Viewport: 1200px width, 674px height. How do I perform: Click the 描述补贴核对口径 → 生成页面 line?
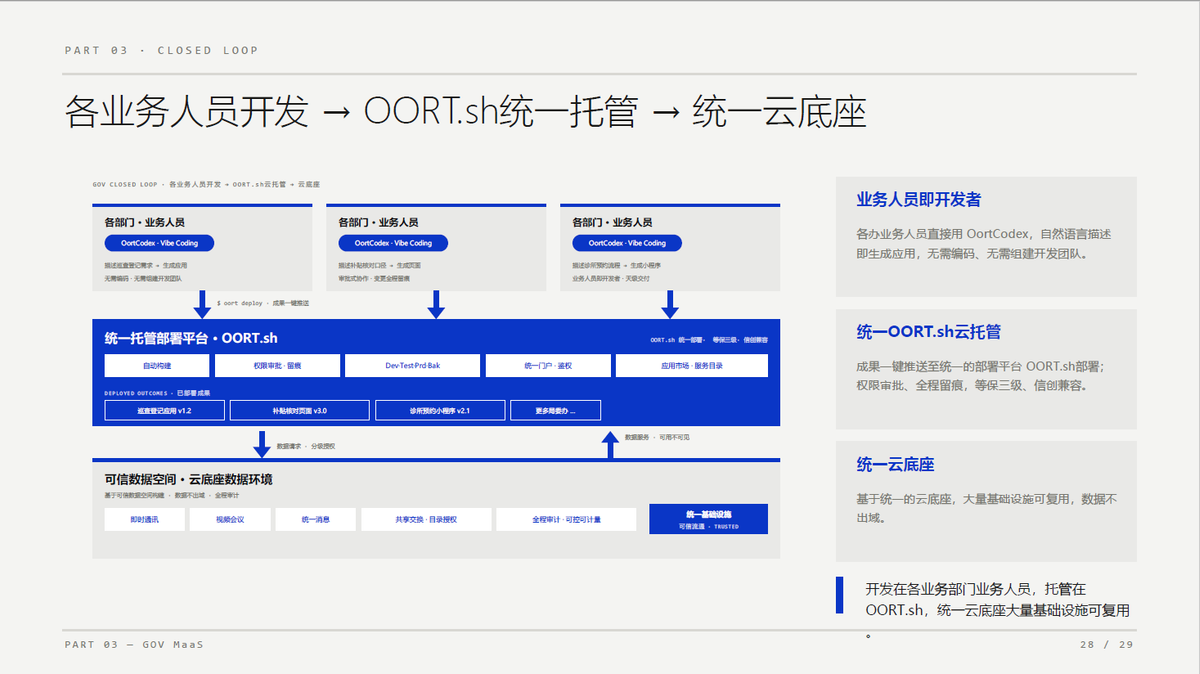pos(380,265)
